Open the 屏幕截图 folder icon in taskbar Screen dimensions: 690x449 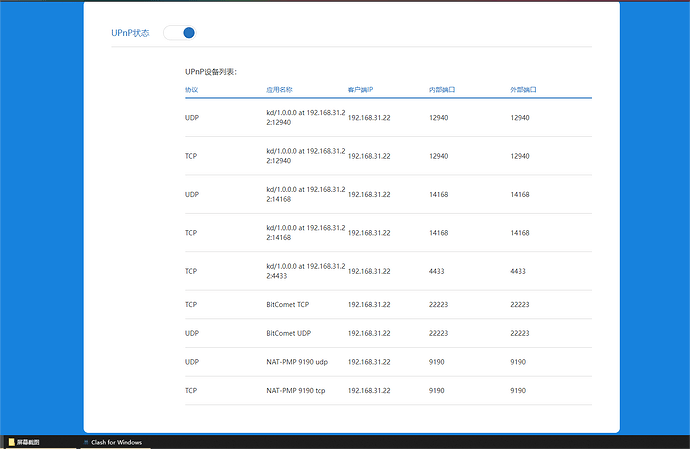12,441
